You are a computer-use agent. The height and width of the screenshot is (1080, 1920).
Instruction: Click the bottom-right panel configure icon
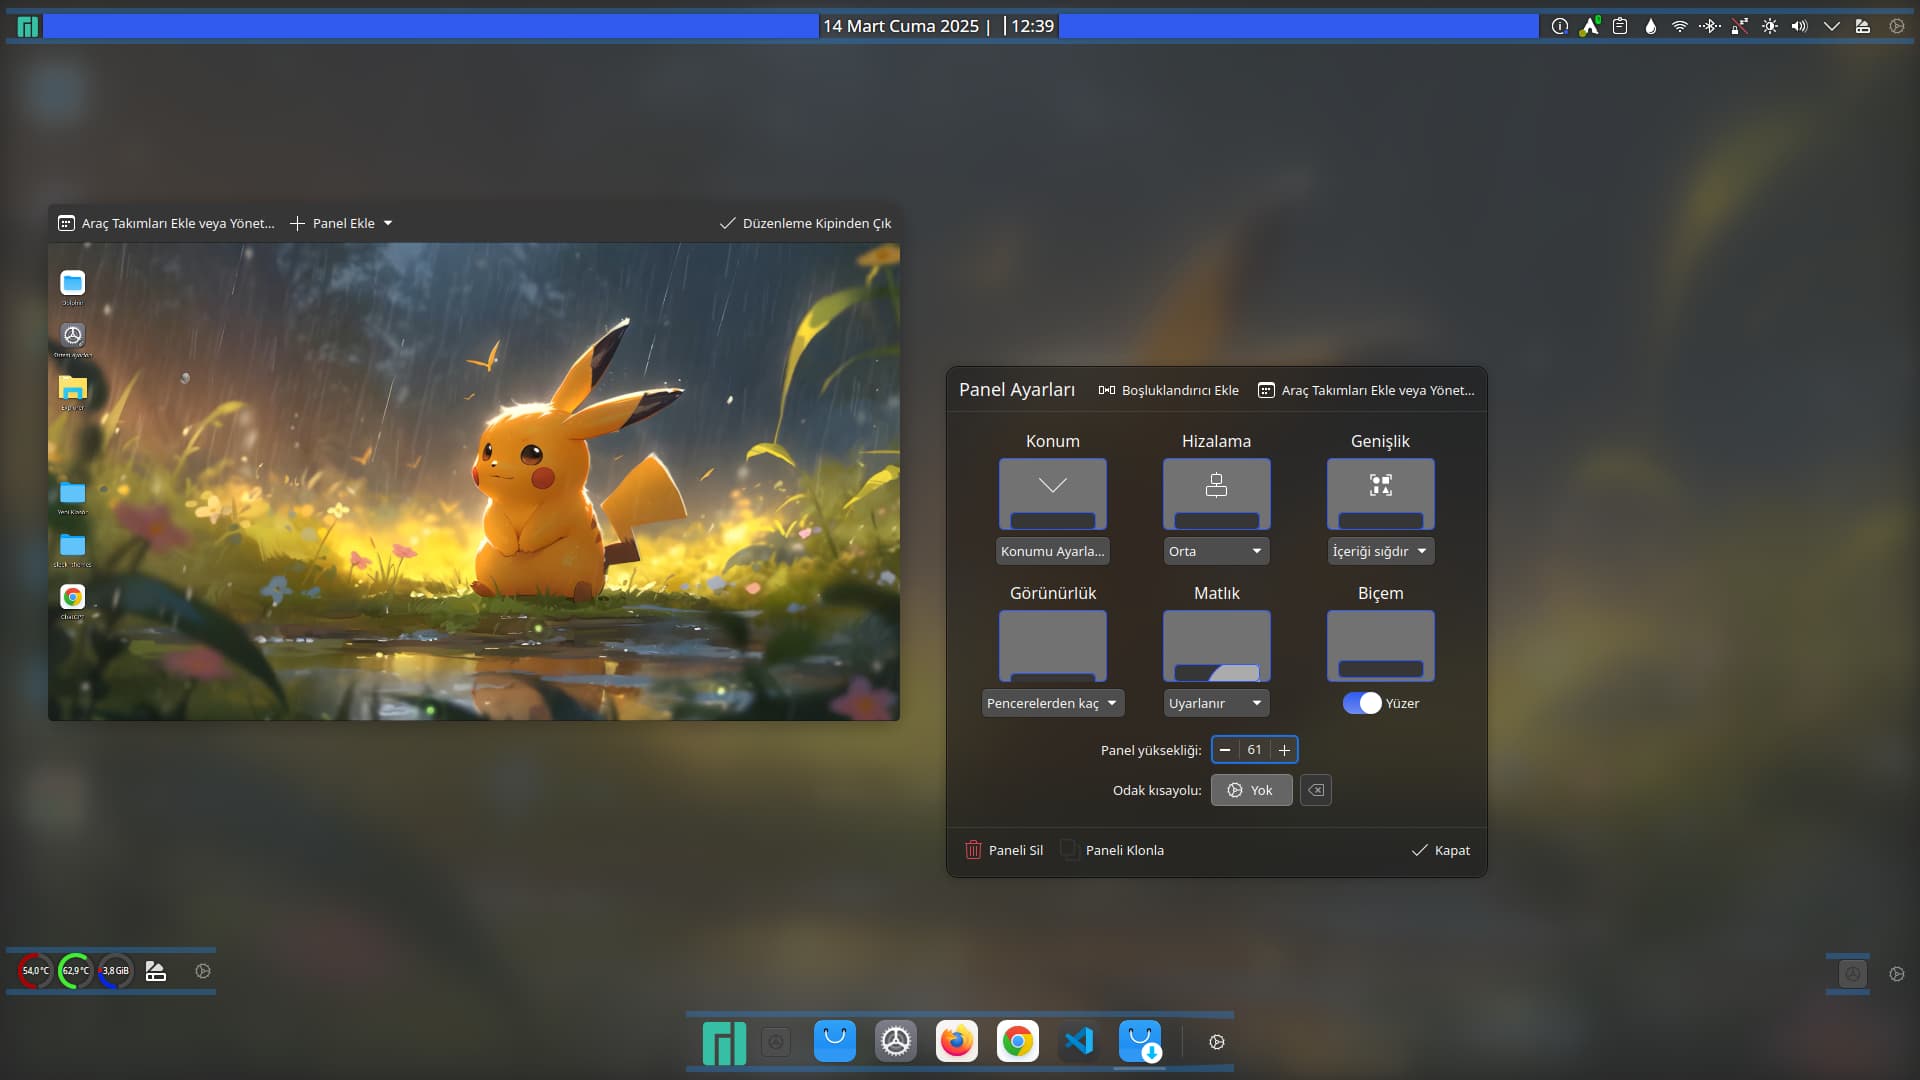[x=1897, y=974]
